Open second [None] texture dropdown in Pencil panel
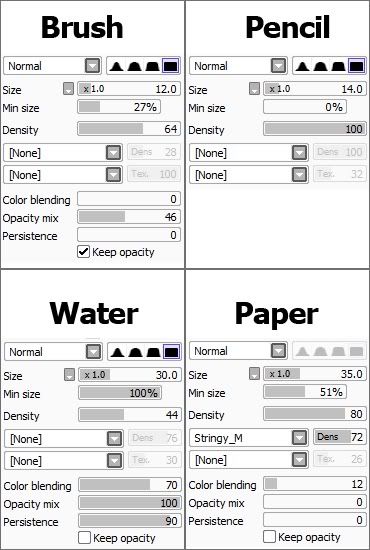This screenshot has height=550, width=370. [249, 175]
